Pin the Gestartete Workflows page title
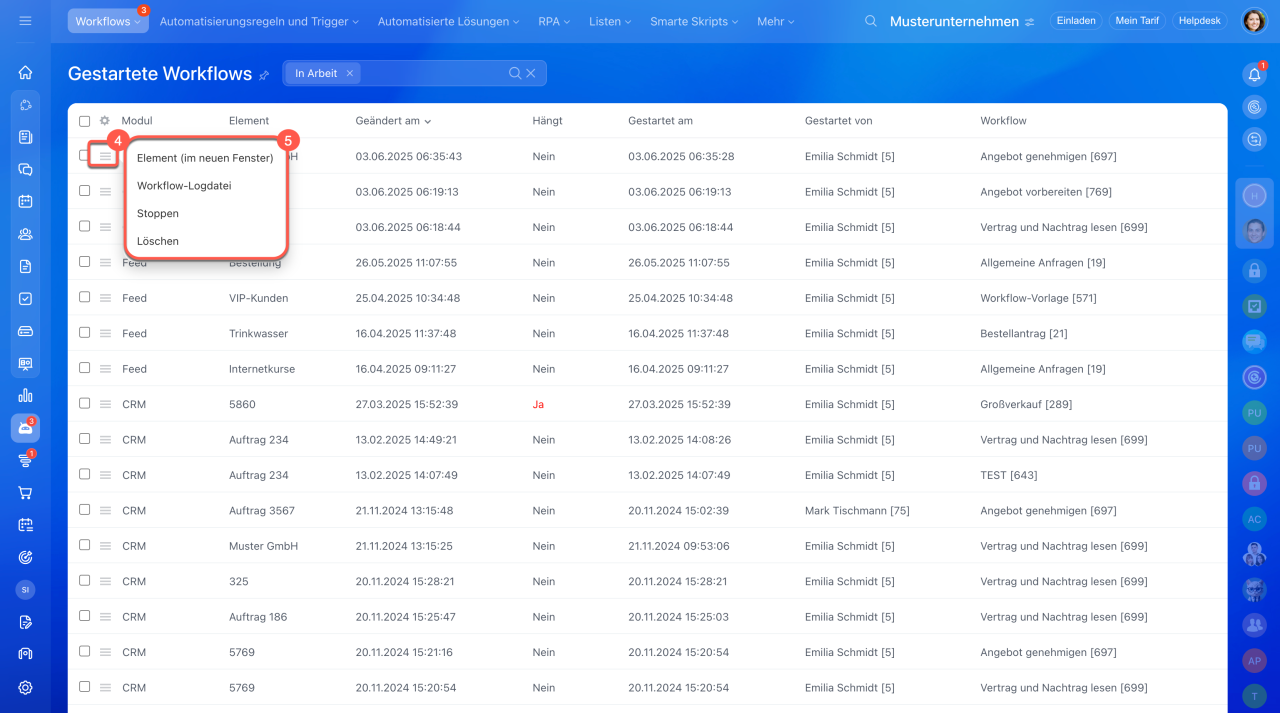Viewport: 1280px width, 713px height. [x=264, y=75]
